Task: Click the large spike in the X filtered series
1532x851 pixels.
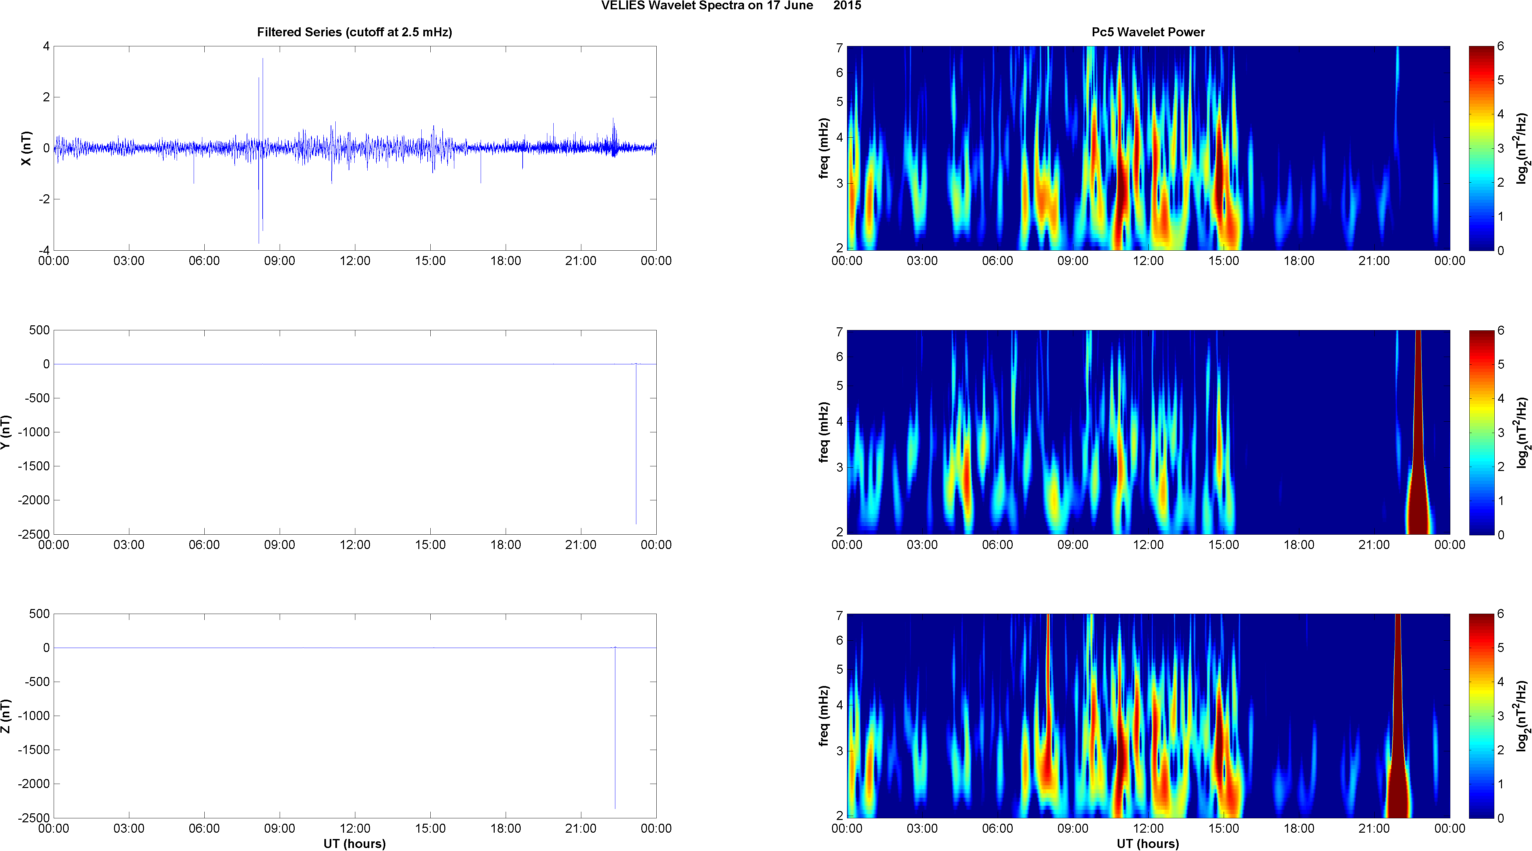Action: [x=261, y=150]
